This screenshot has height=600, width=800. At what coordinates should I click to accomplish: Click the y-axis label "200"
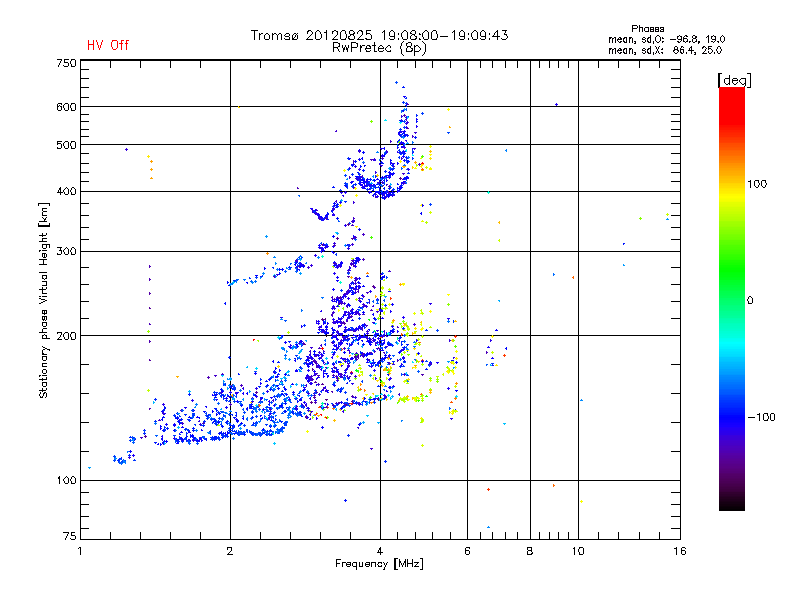coord(66,336)
